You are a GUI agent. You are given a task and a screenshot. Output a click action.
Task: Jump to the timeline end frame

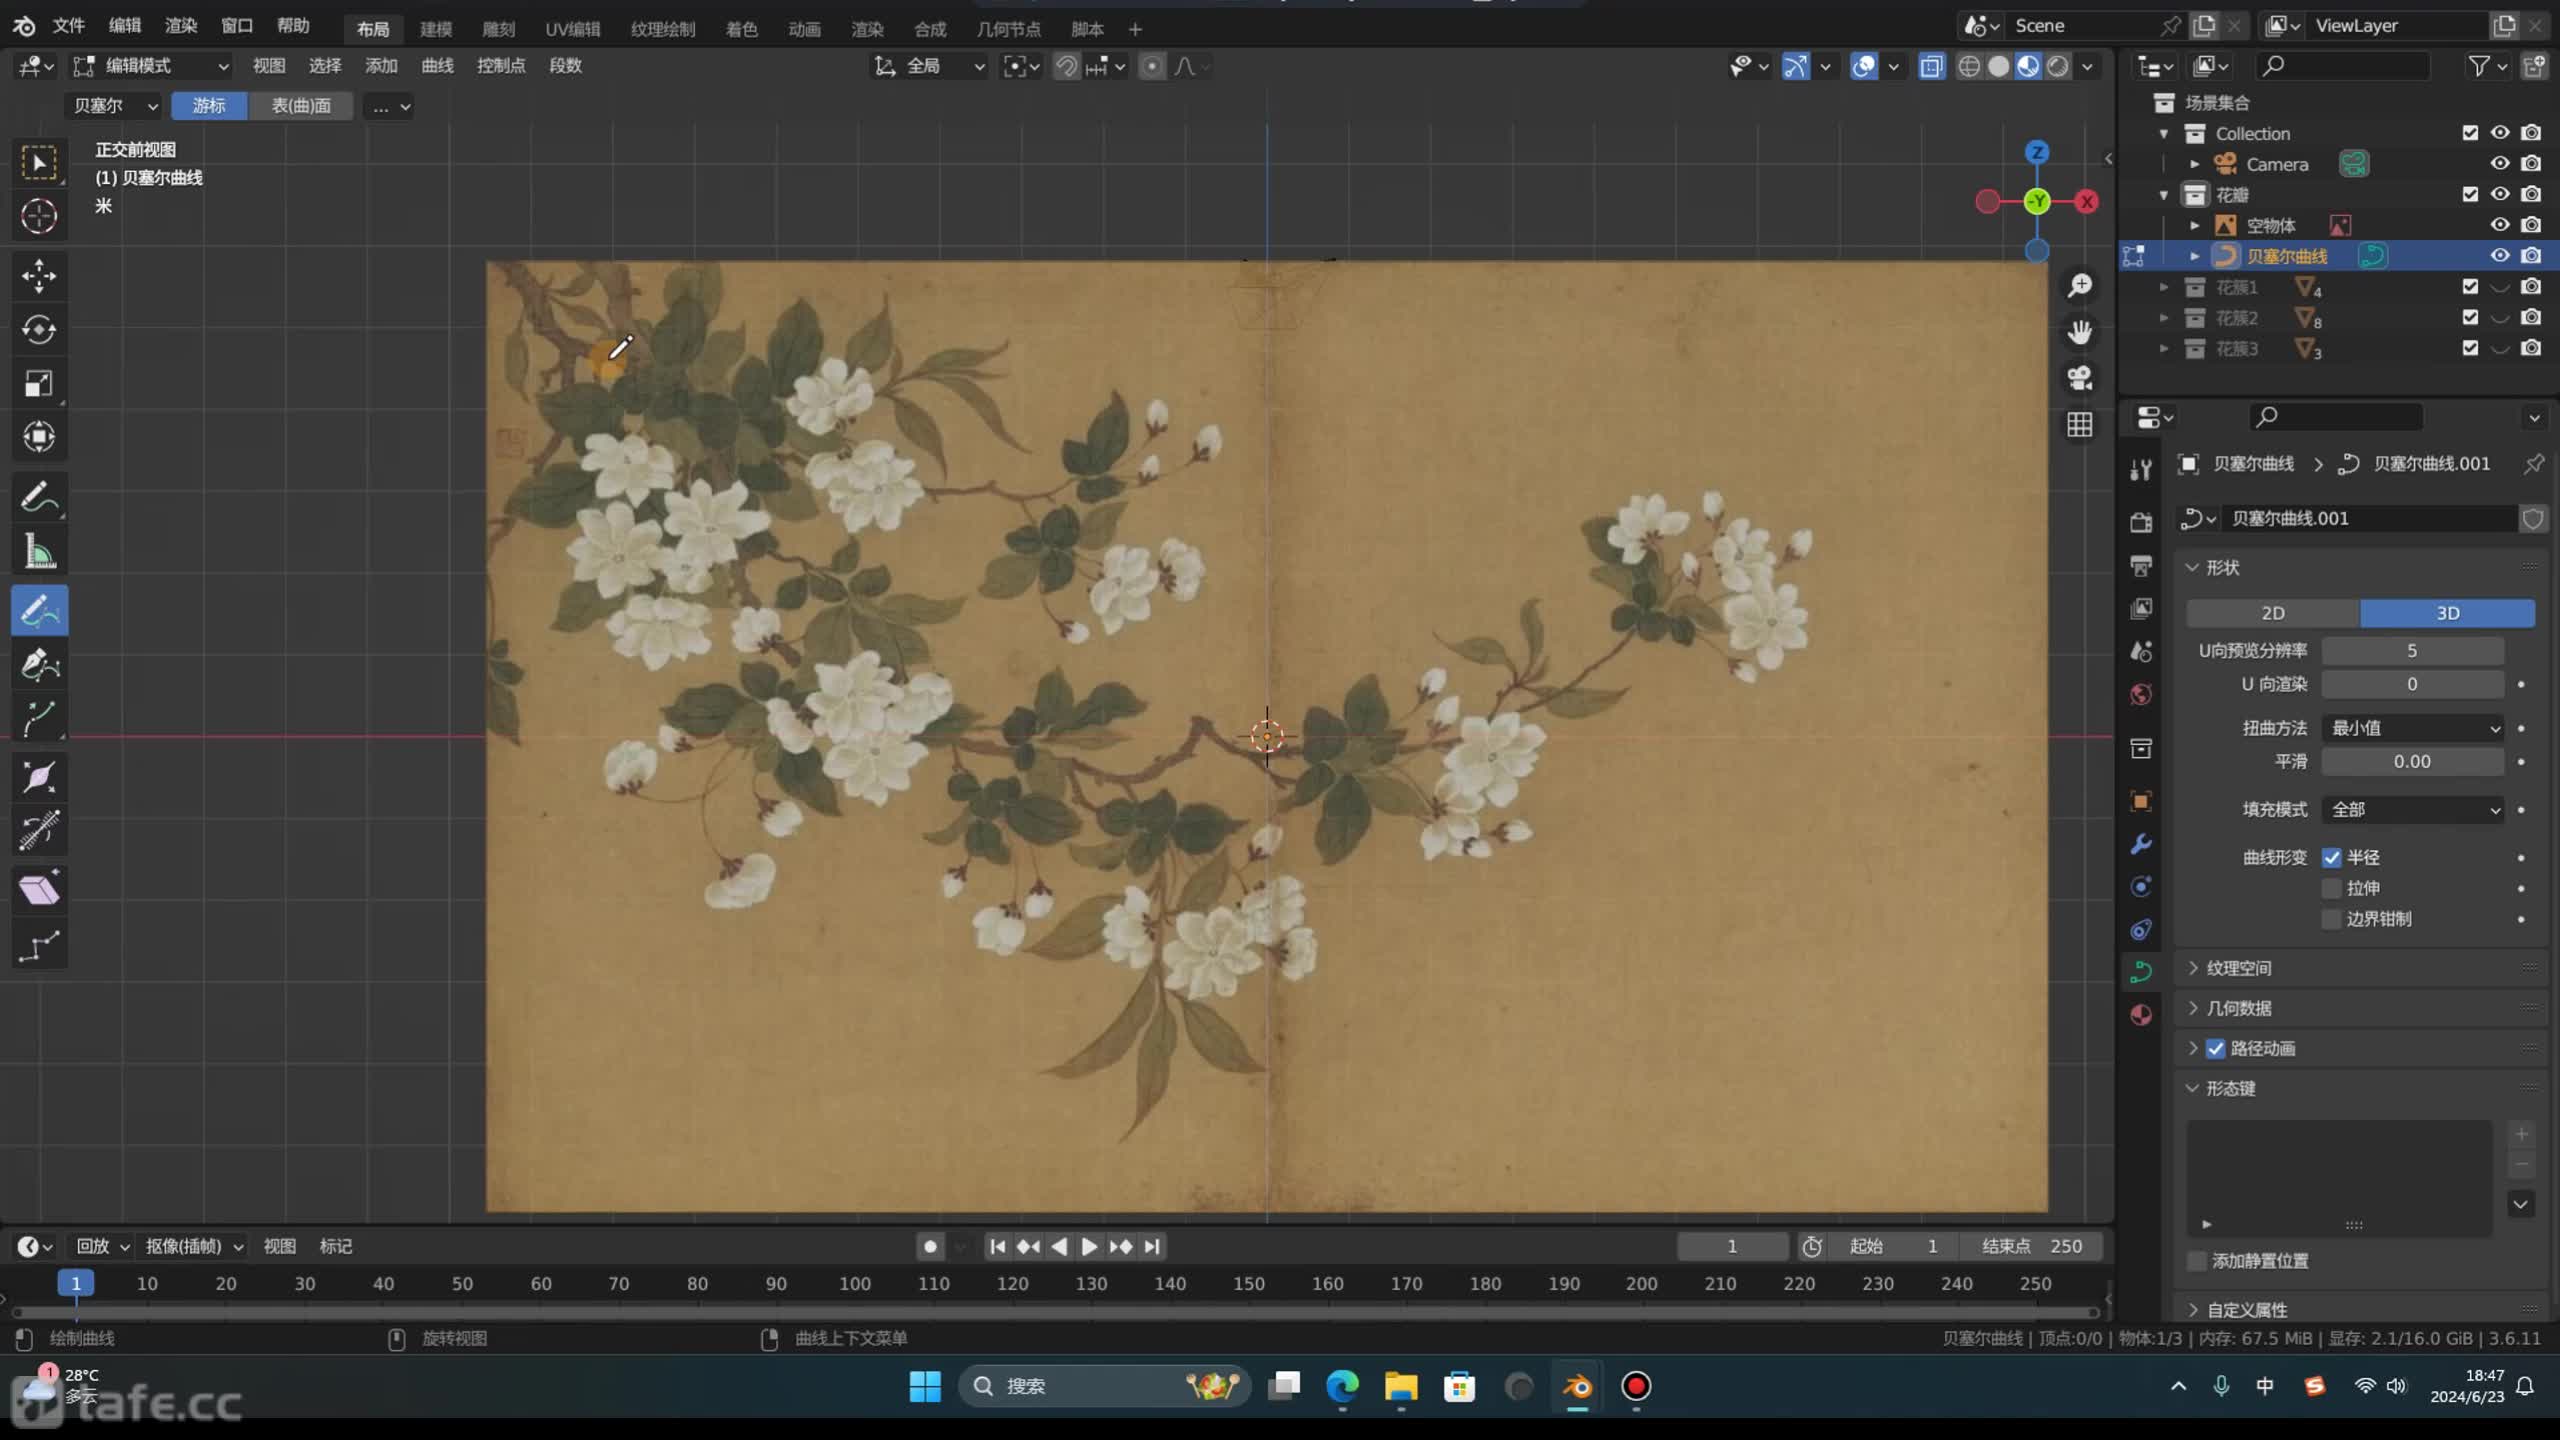(1152, 1247)
